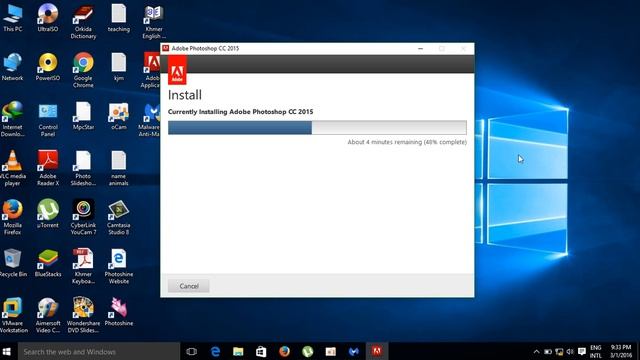The width and height of the screenshot is (640, 360).
Task: Show hidden system tray icons
Action: point(536,351)
